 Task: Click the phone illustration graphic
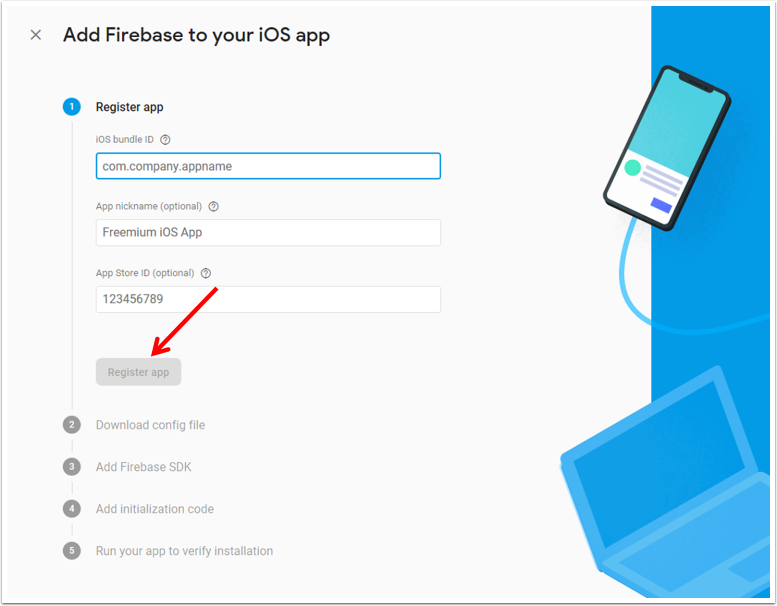(667, 148)
